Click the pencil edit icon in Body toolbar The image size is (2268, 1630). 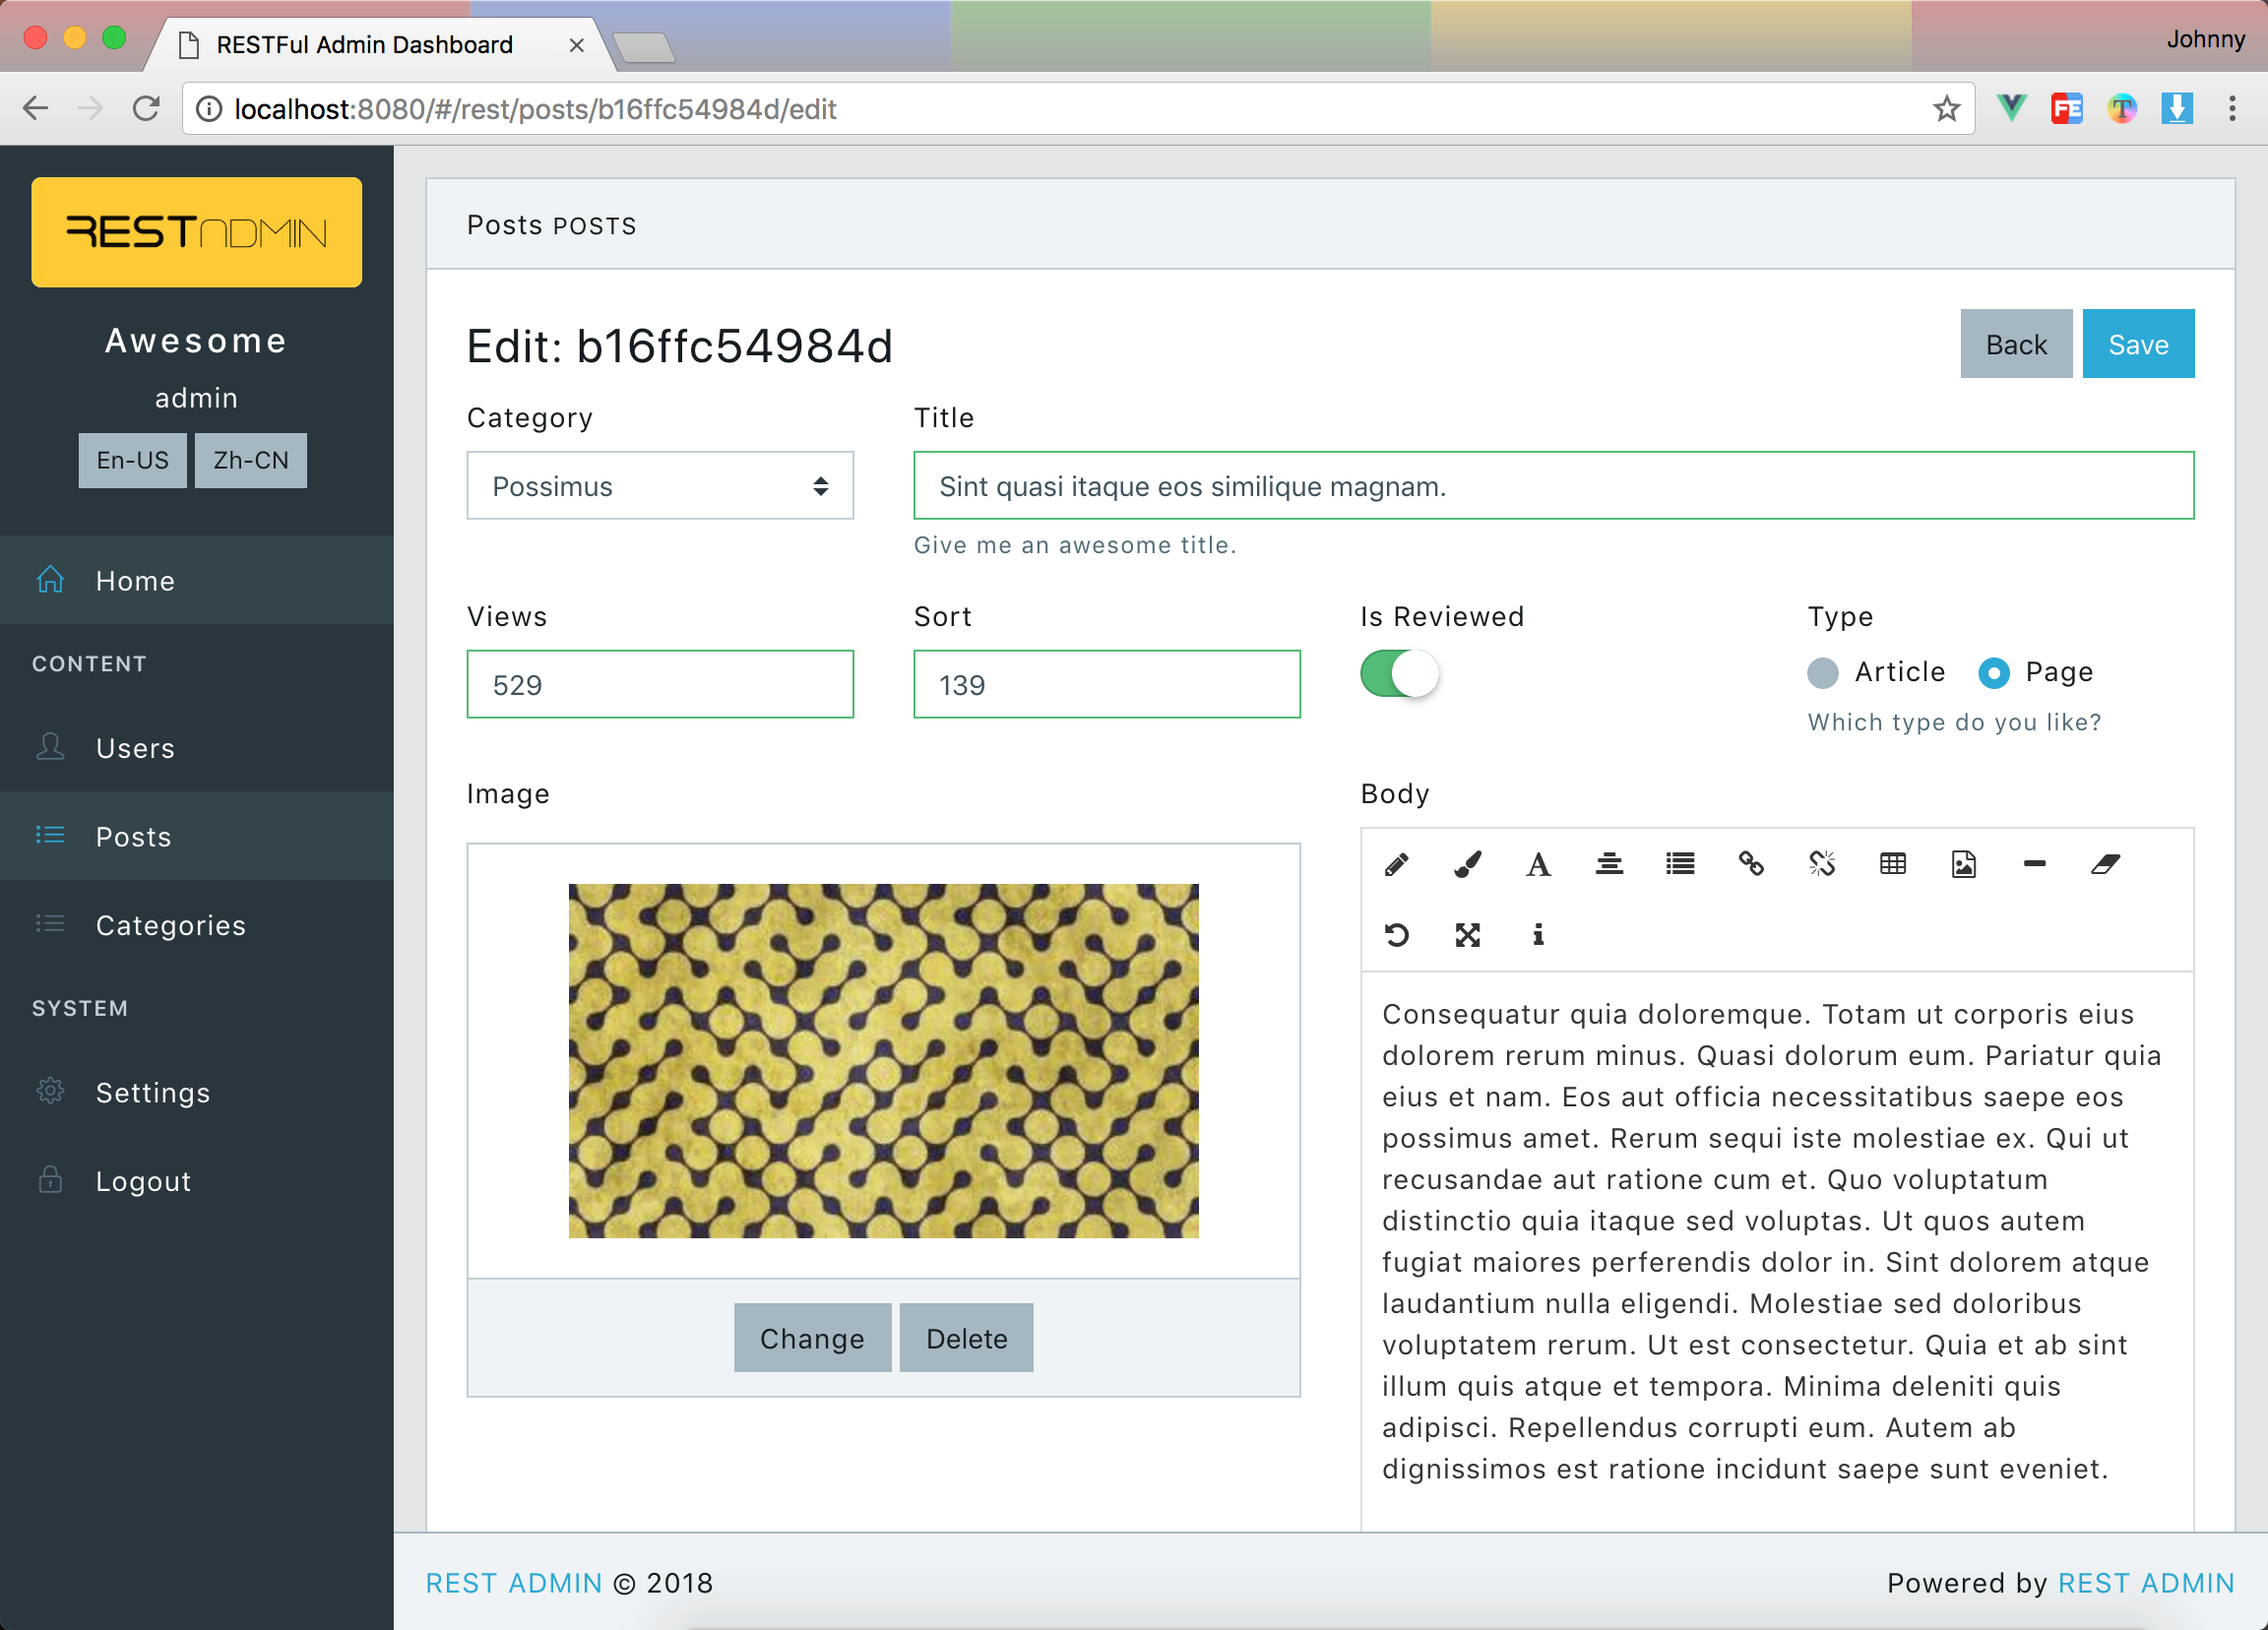pyautogui.click(x=1396, y=864)
